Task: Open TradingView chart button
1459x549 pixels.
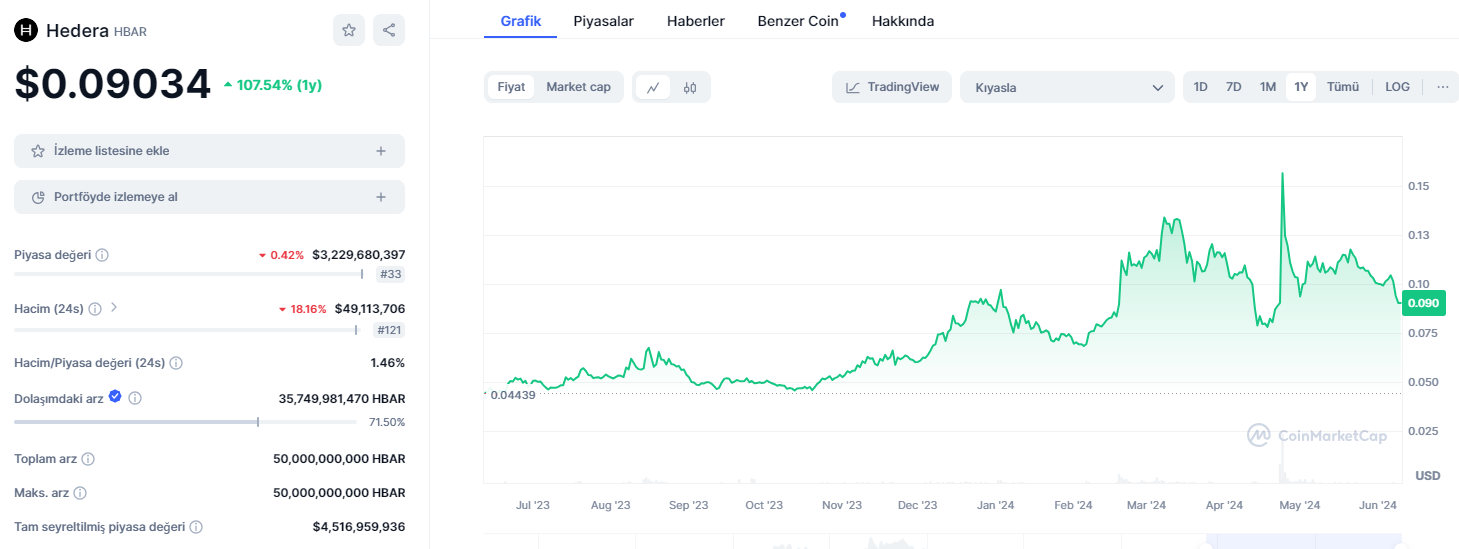Action: tap(892, 87)
